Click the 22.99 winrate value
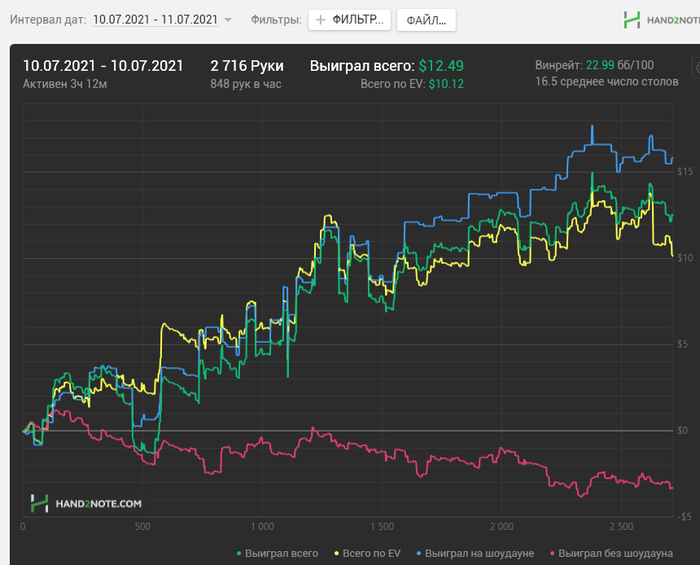Viewport: 700px width, 565px height. pos(600,65)
